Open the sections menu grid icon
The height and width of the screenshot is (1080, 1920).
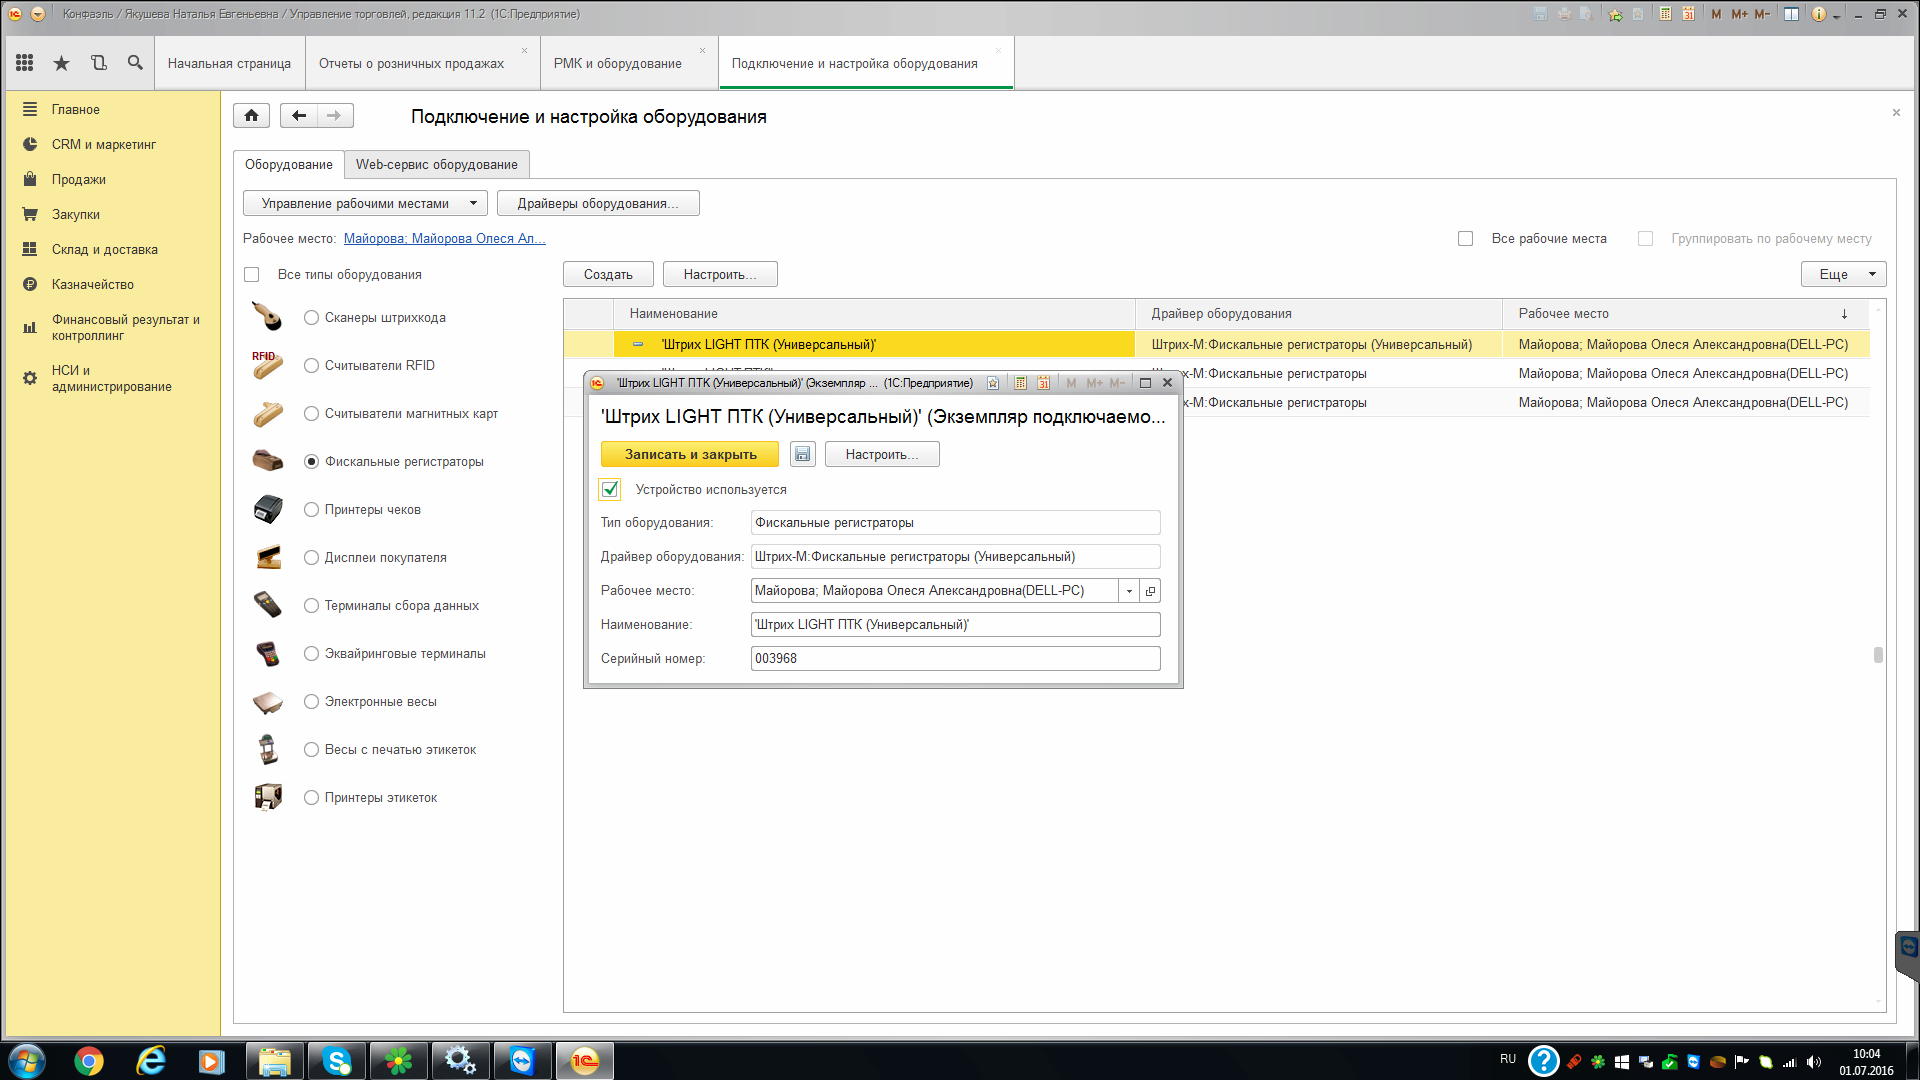[x=25, y=63]
